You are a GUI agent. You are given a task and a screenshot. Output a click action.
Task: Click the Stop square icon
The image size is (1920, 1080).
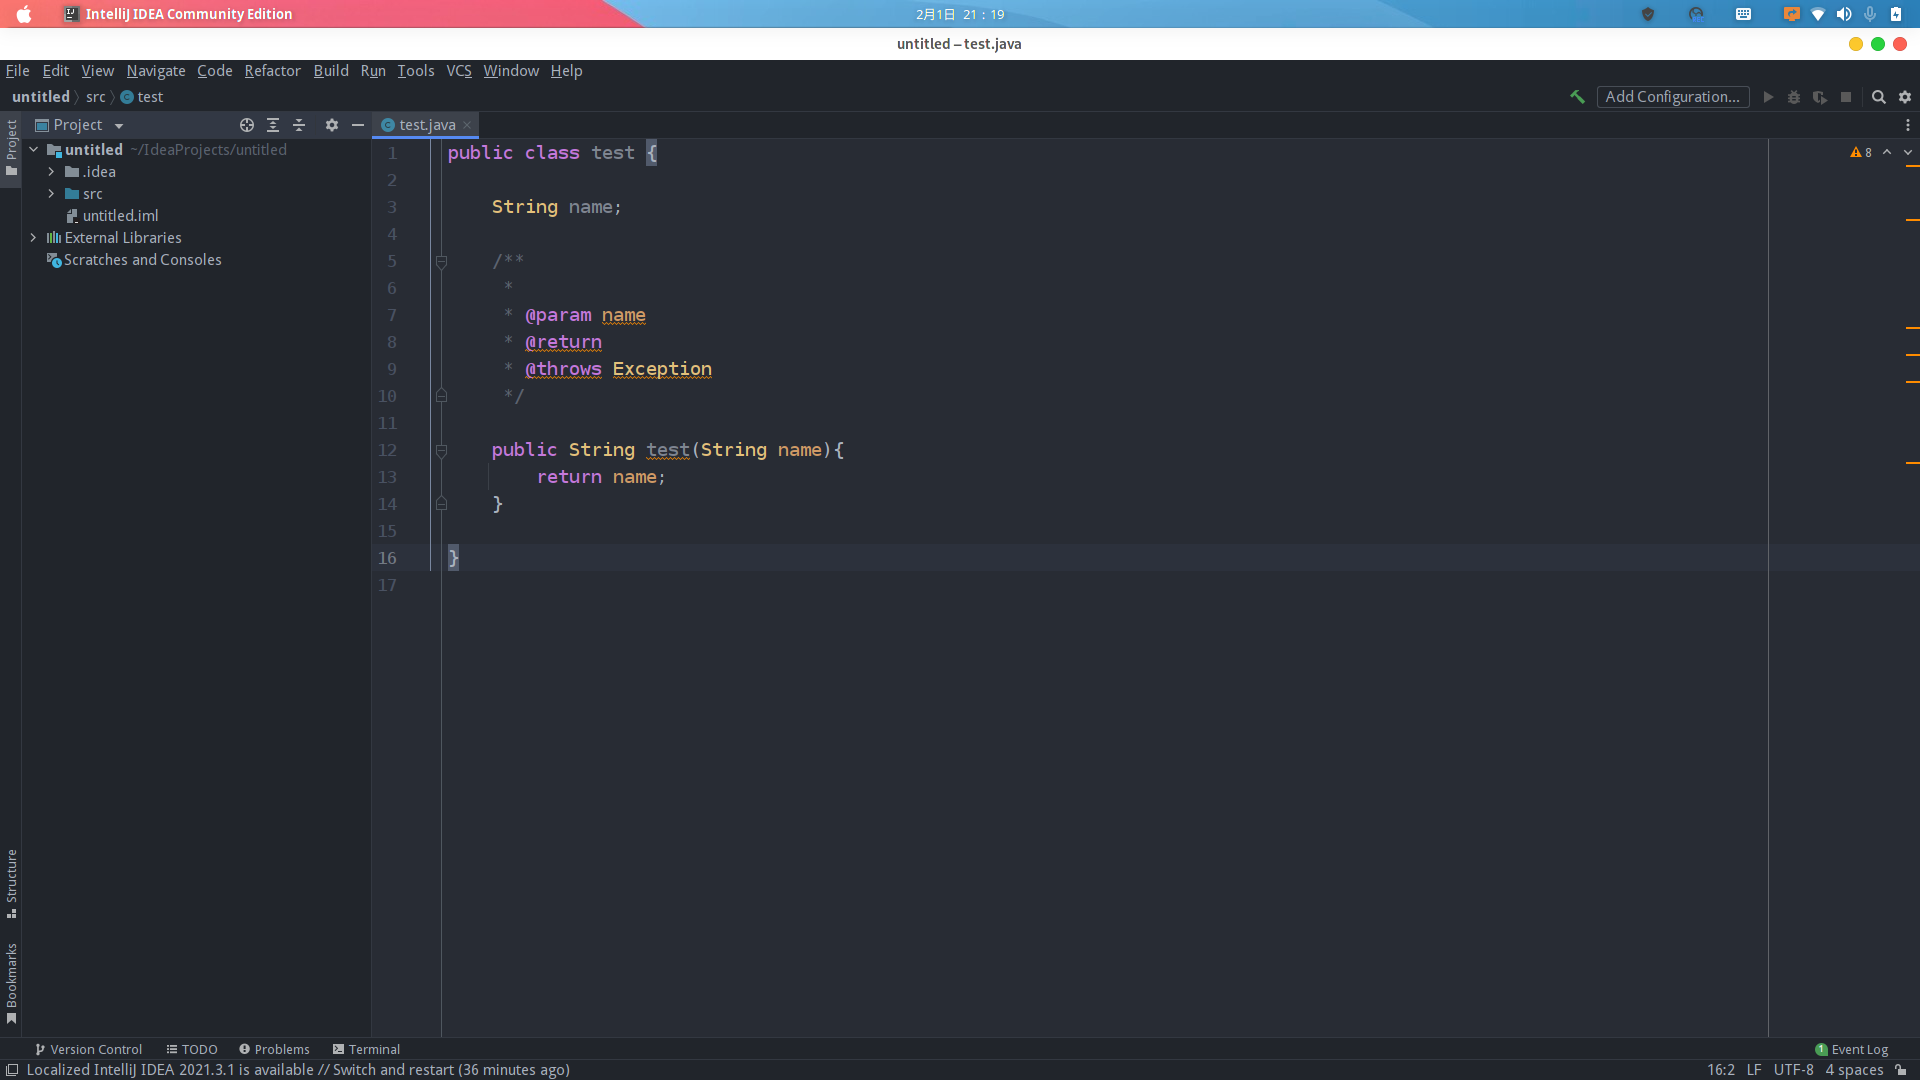[x=1846, y=97]
